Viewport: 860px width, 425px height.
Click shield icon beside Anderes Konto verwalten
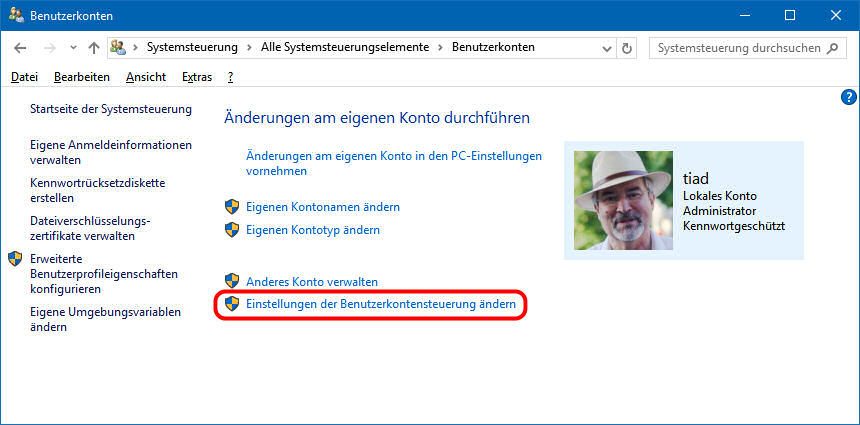tap(232, 282)
